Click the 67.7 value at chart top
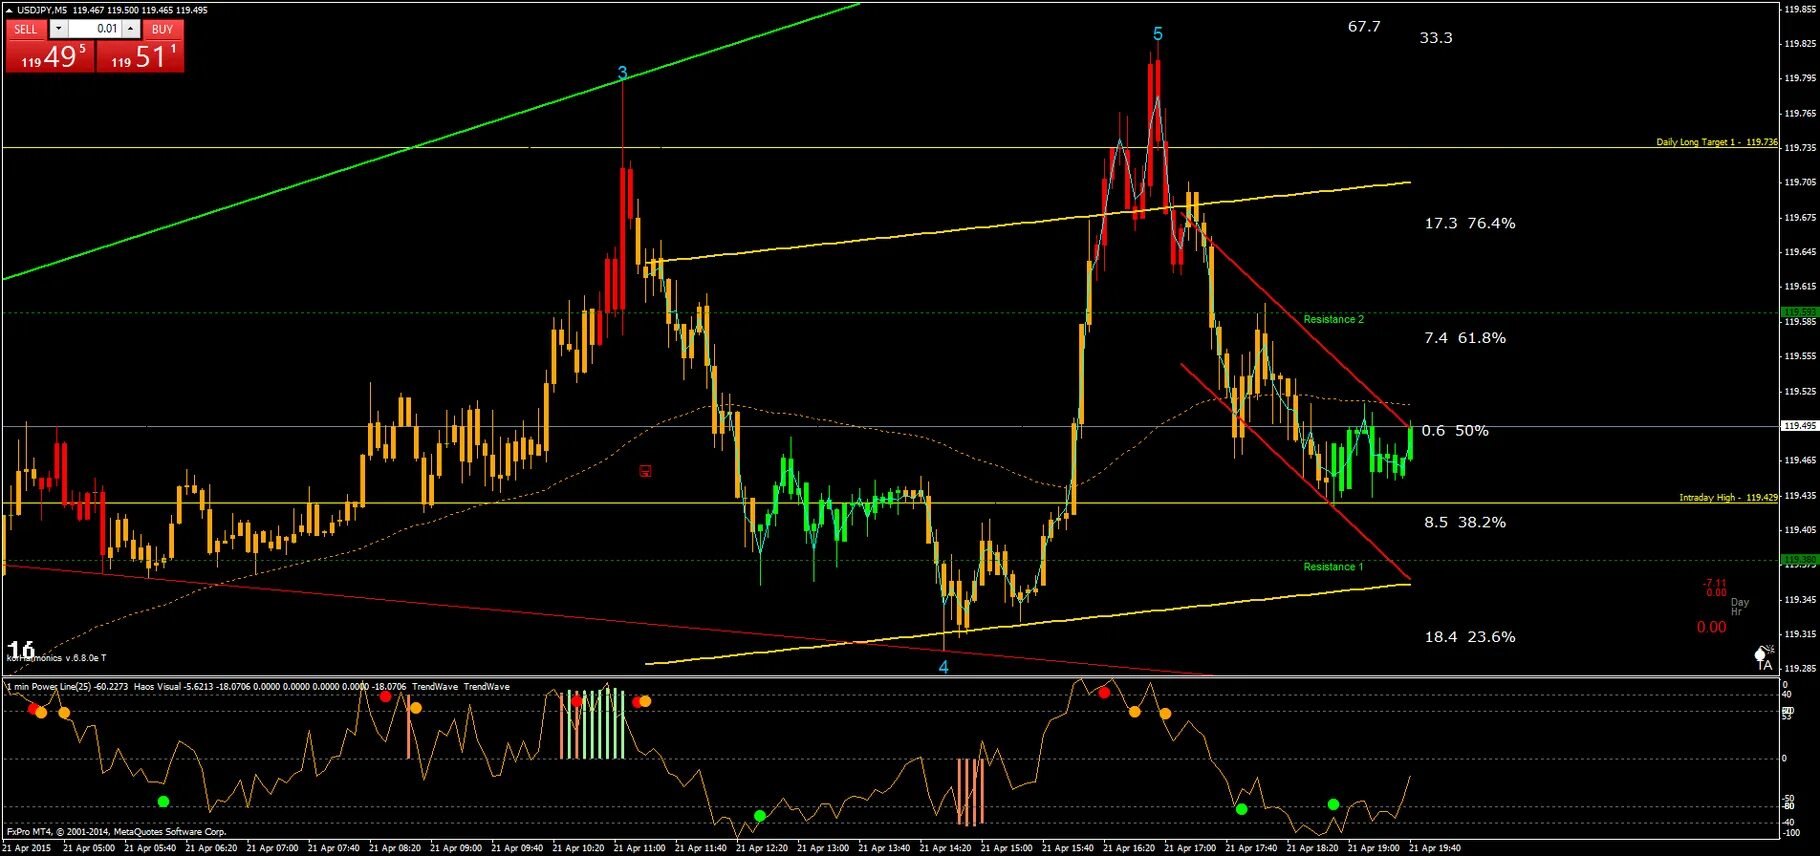Viewport: 1820px width, 856px height. click(x=1364, y=27)
